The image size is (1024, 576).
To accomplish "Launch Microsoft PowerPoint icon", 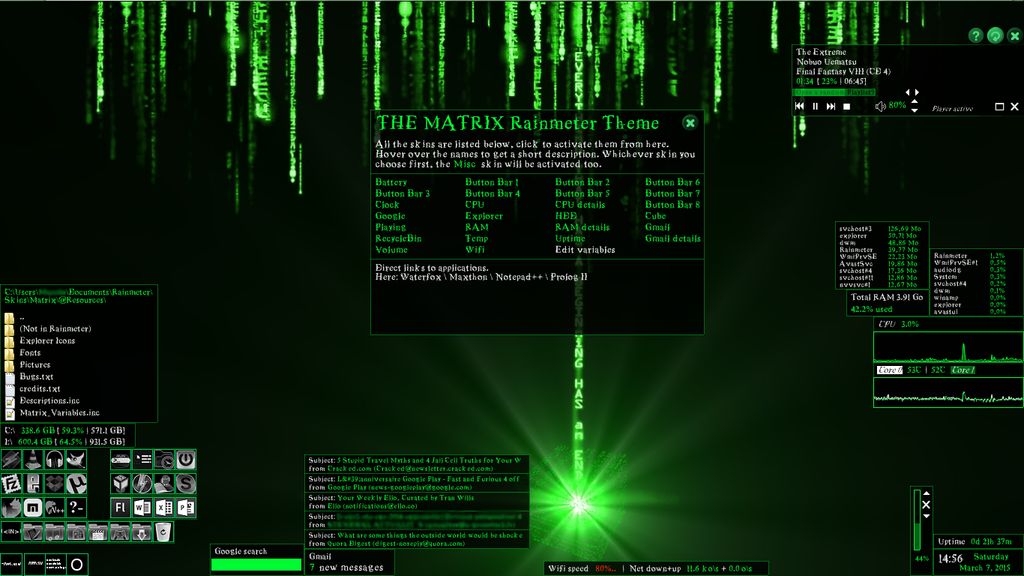I will click(x=186, y=507).
